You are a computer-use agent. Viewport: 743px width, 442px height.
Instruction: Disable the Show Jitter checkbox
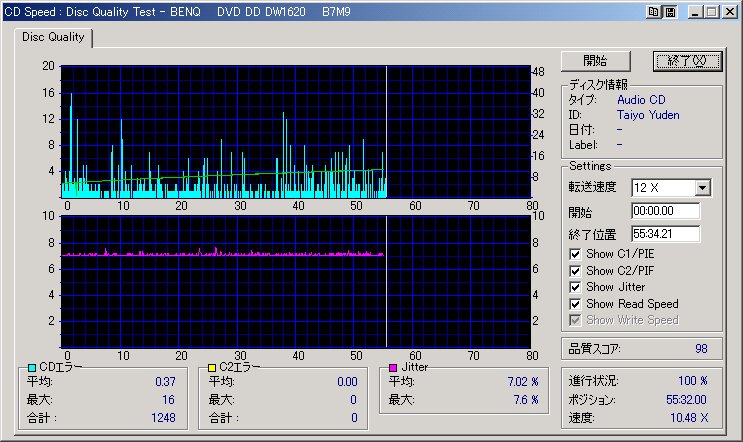tap(574, 287)
